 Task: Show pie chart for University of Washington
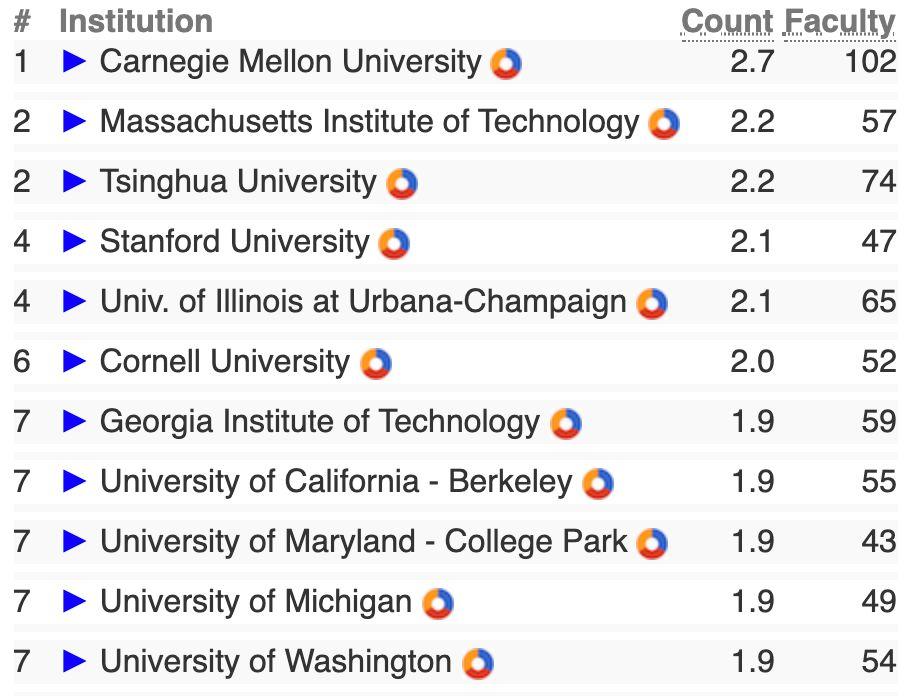point(478,663)
